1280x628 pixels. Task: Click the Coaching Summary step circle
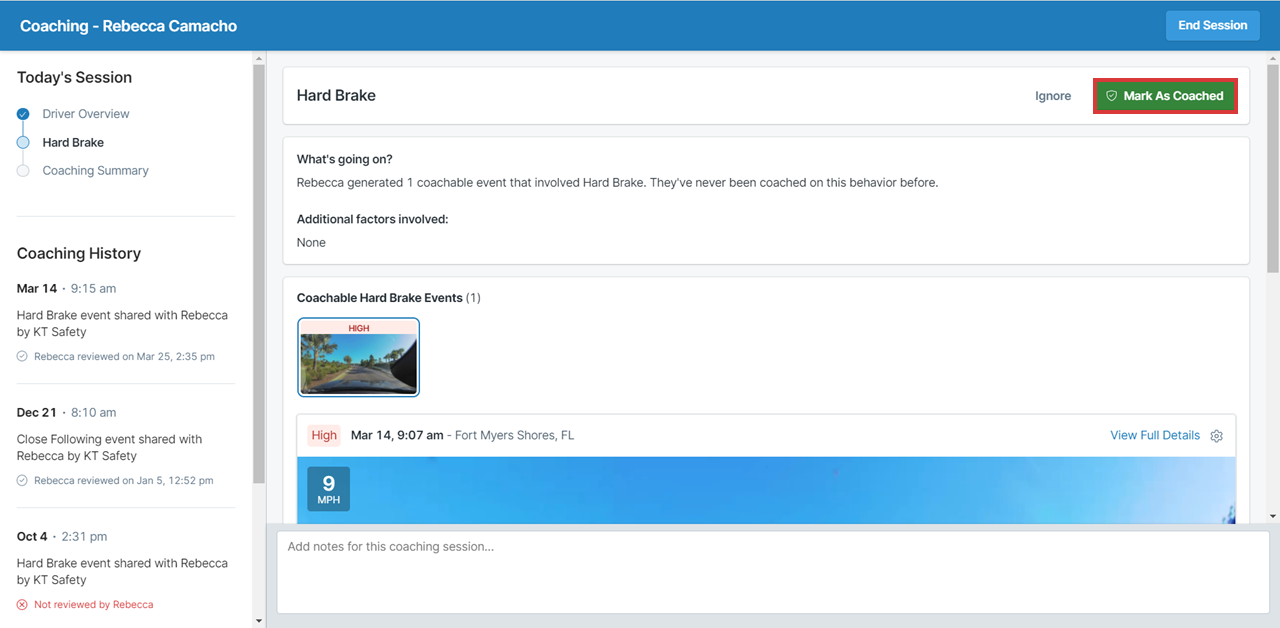pyautogui.click(x=23, y=171)
